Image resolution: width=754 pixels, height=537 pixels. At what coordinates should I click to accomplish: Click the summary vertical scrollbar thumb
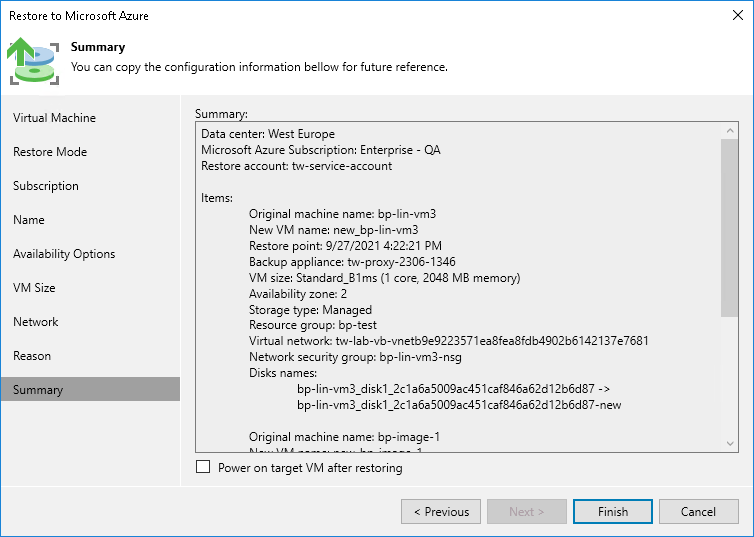pyautogui.click(x=730, y=228)
